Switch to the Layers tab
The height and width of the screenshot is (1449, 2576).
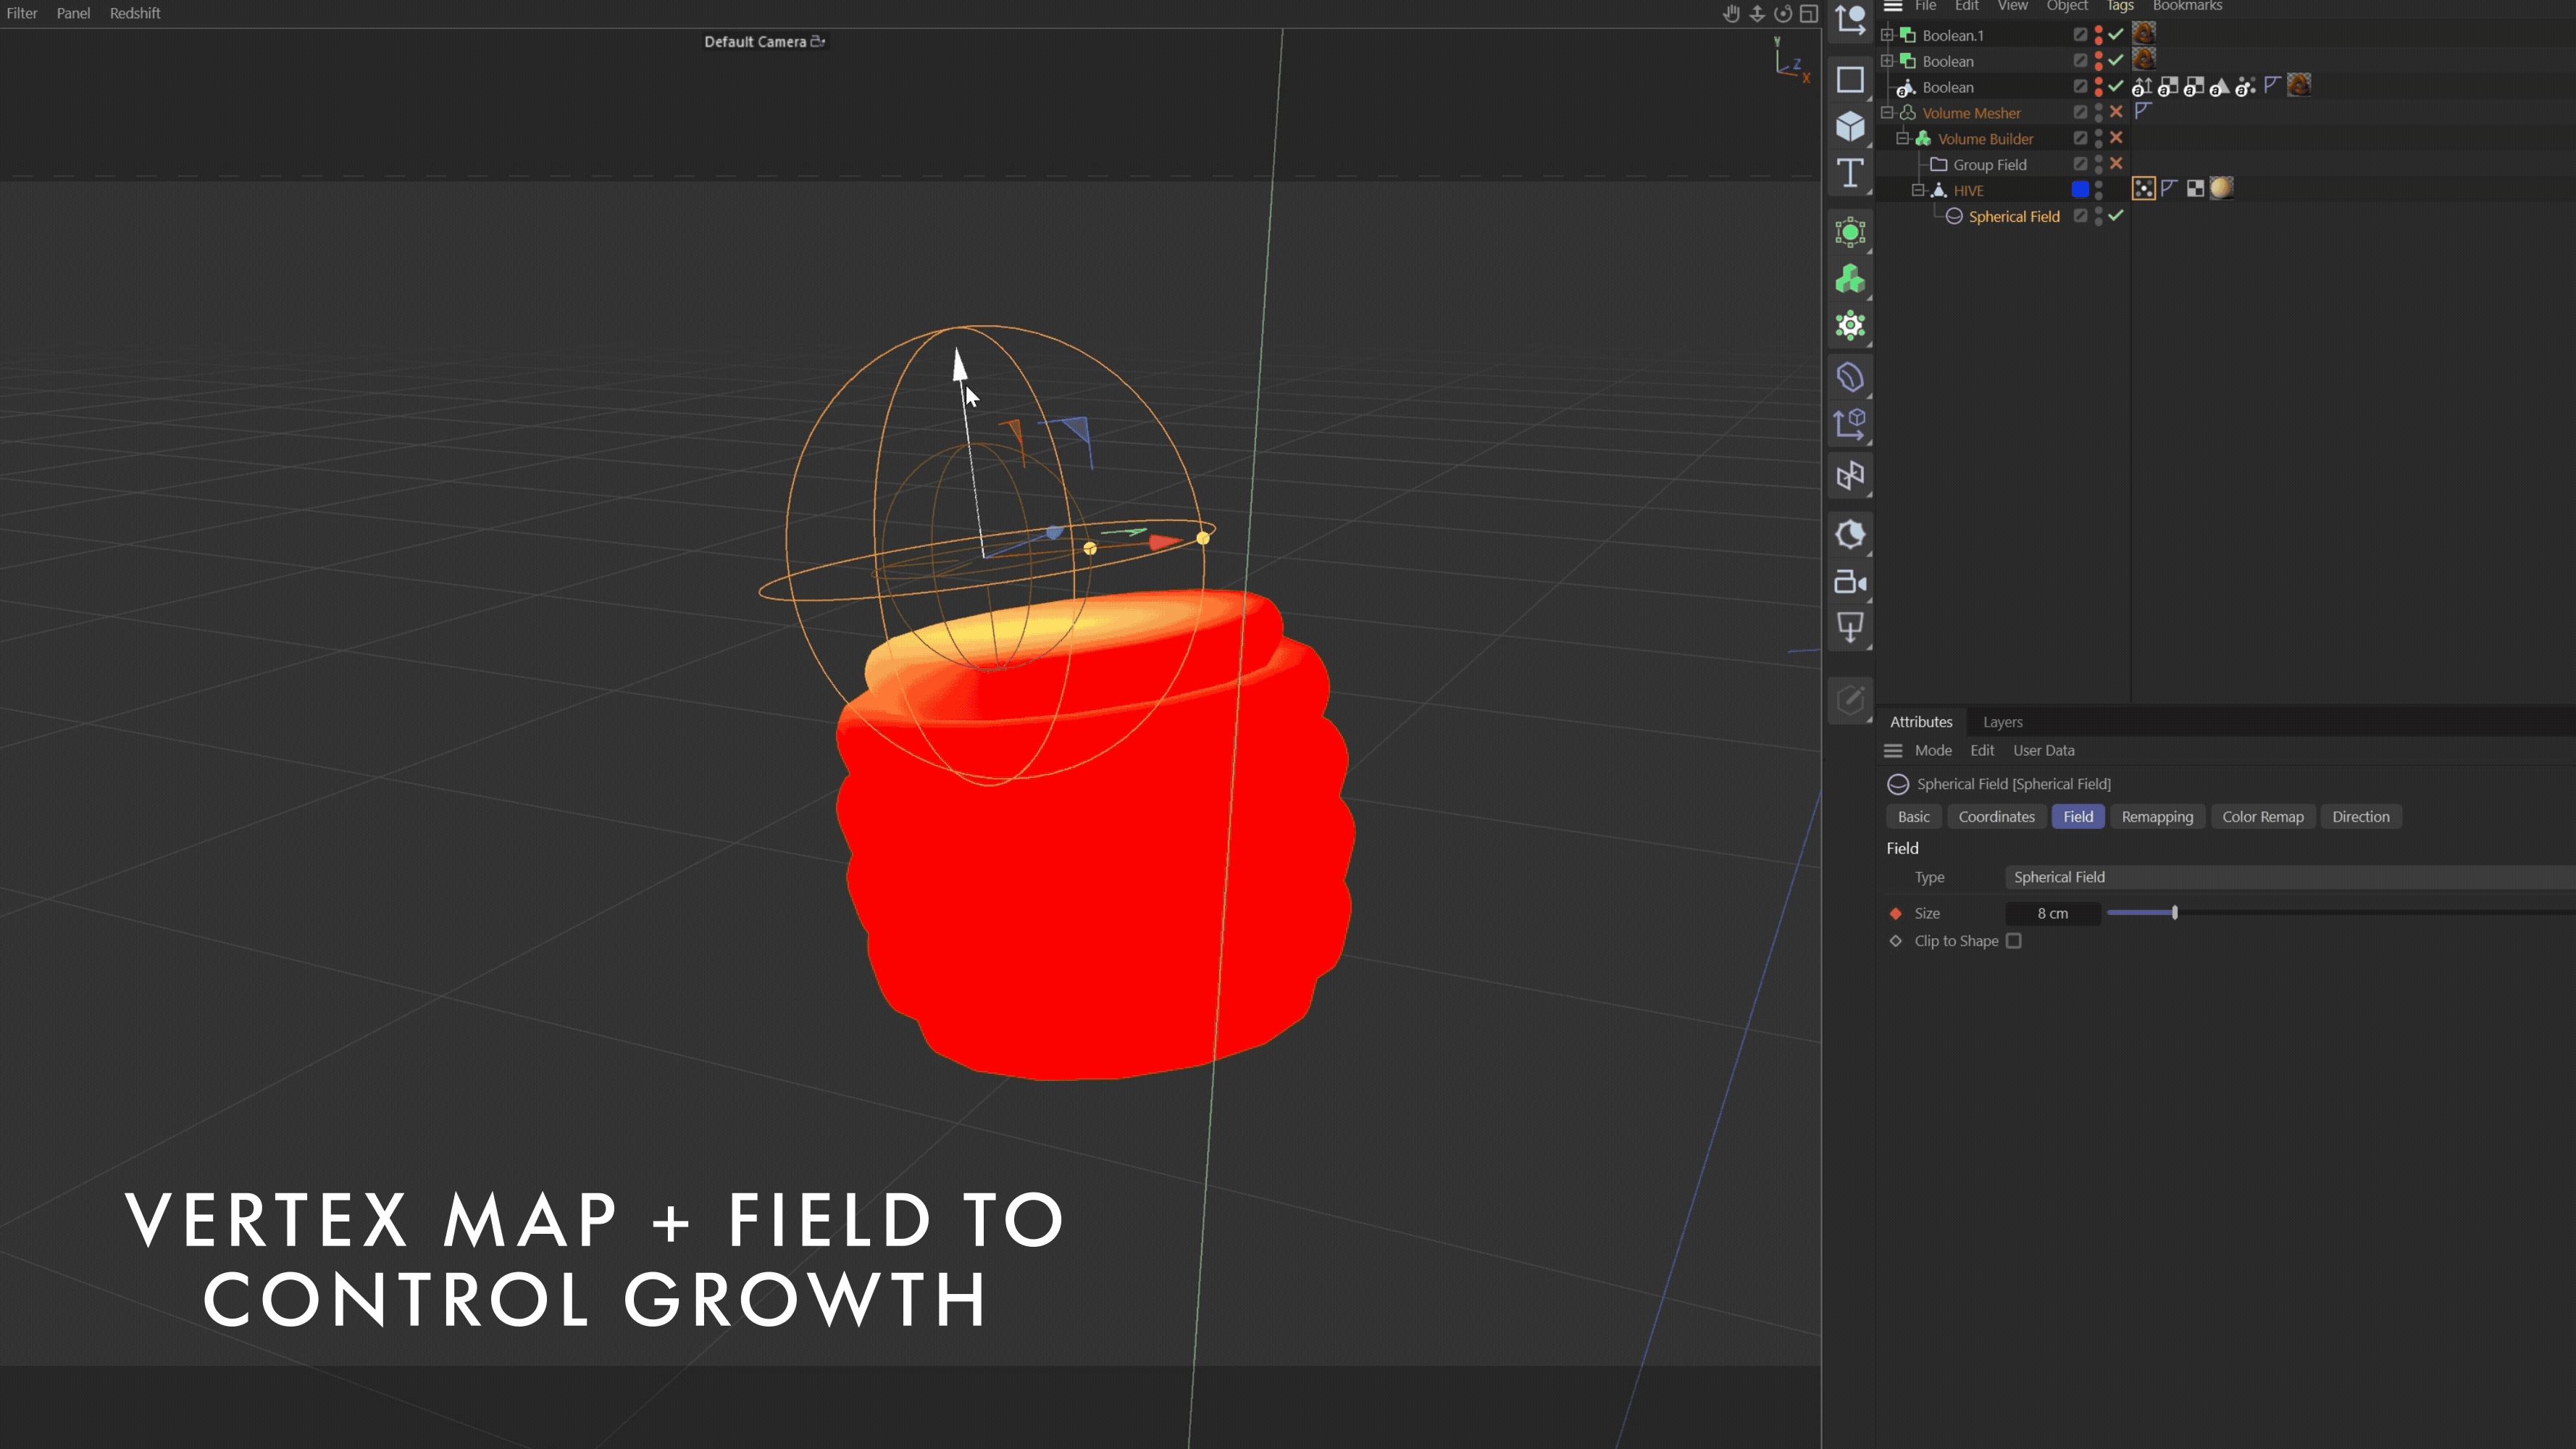pos(2003,721)
